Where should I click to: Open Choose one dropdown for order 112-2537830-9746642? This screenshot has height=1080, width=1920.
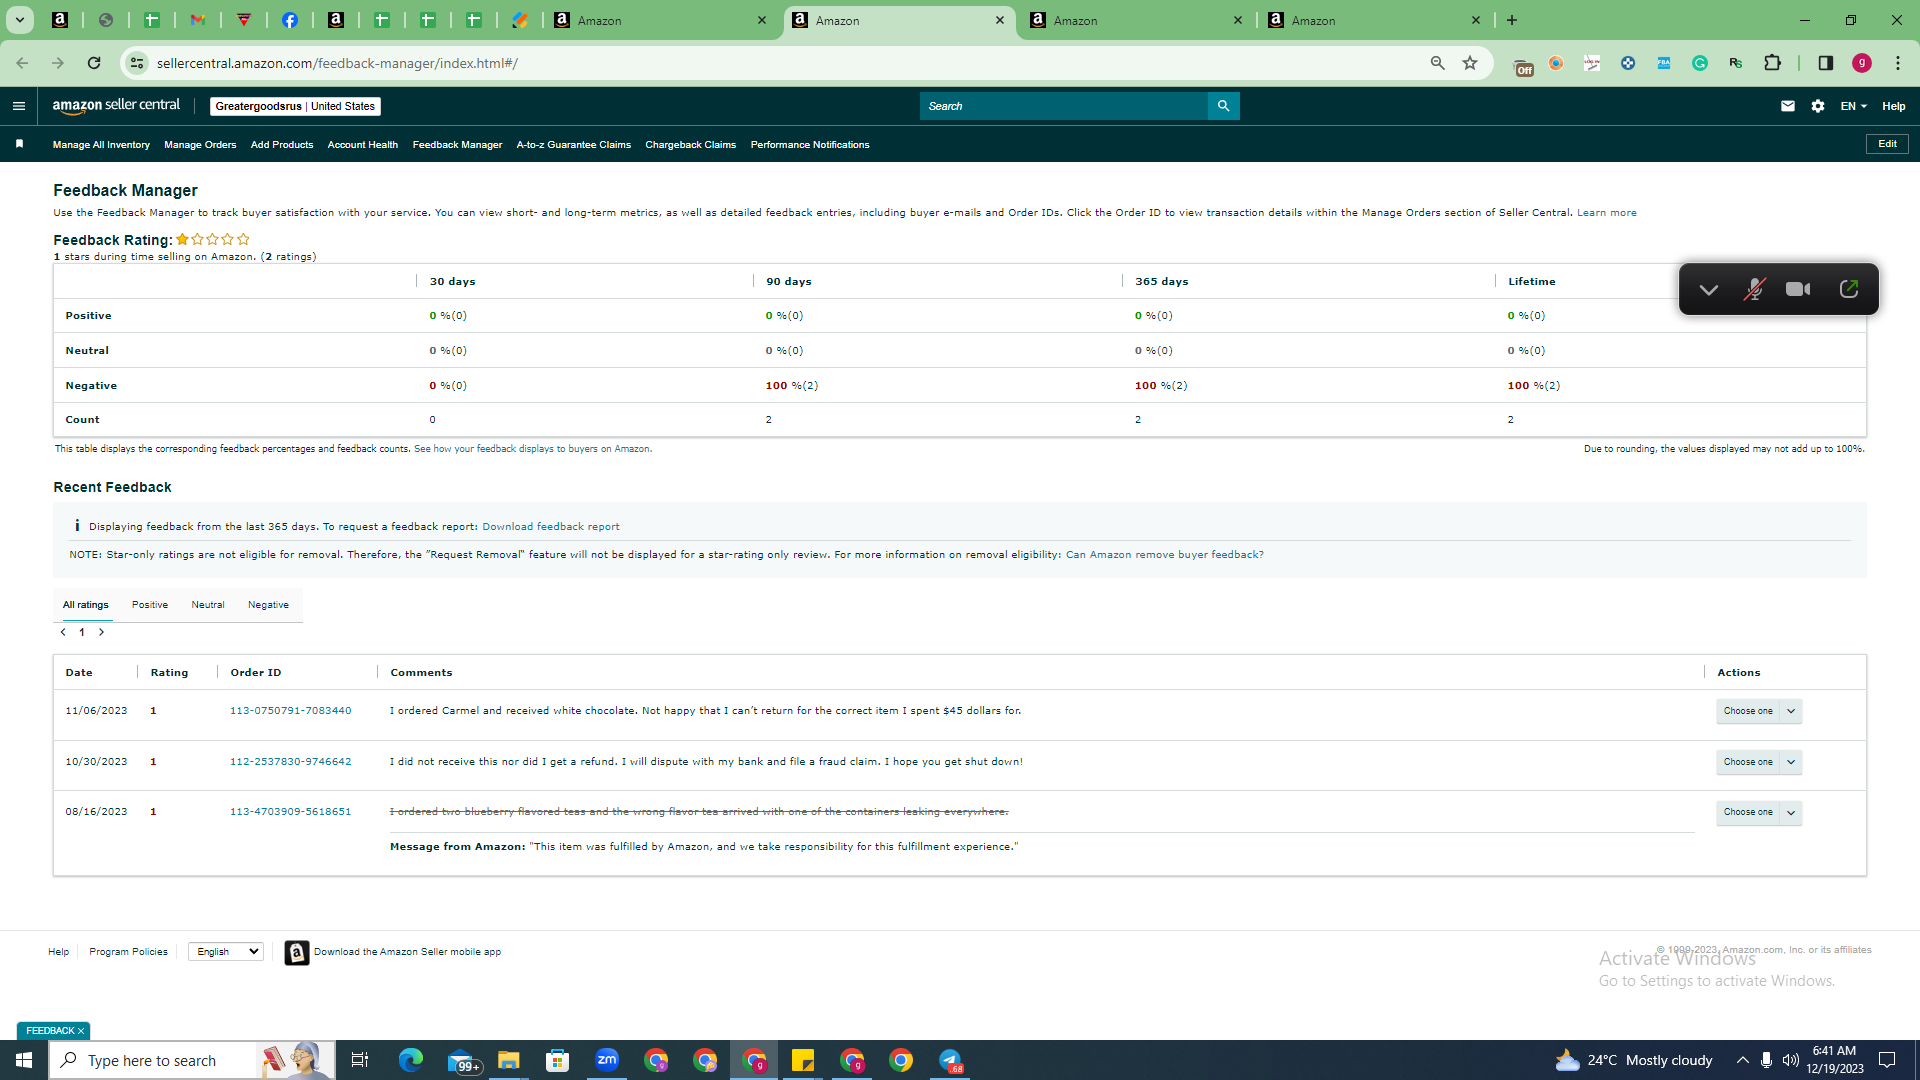1759,762
